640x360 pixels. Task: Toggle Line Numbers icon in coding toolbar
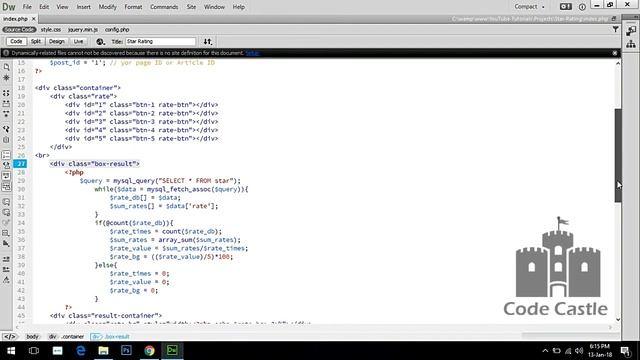pyautogui.click(x=6, y=155)
